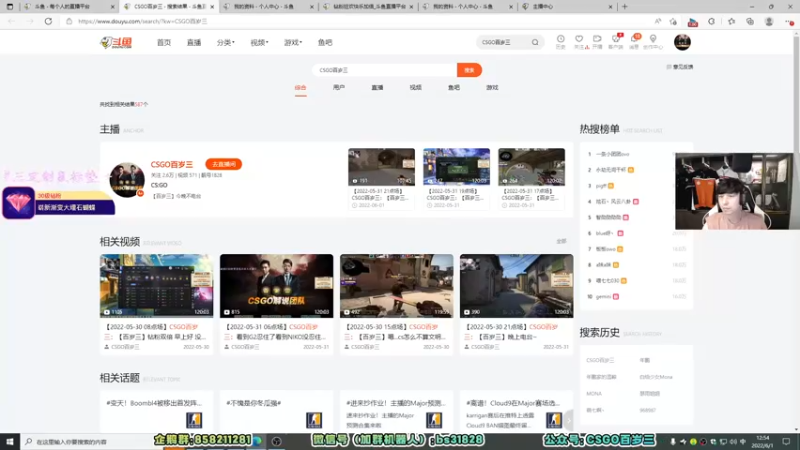This screenshot has width=800, height=450.
Task: Open the Windows Start menu
Action: tap(10, 442)
